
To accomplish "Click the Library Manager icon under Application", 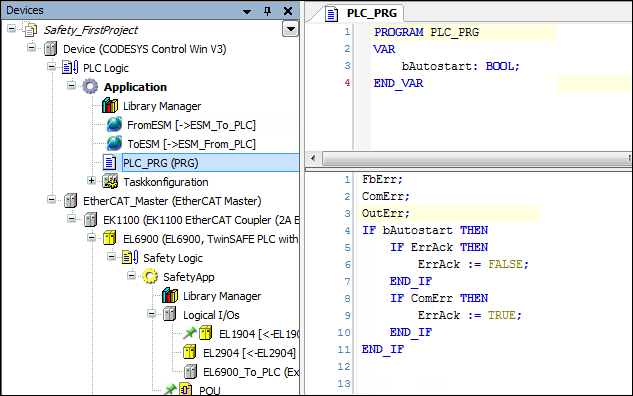I will coord(110,106).
